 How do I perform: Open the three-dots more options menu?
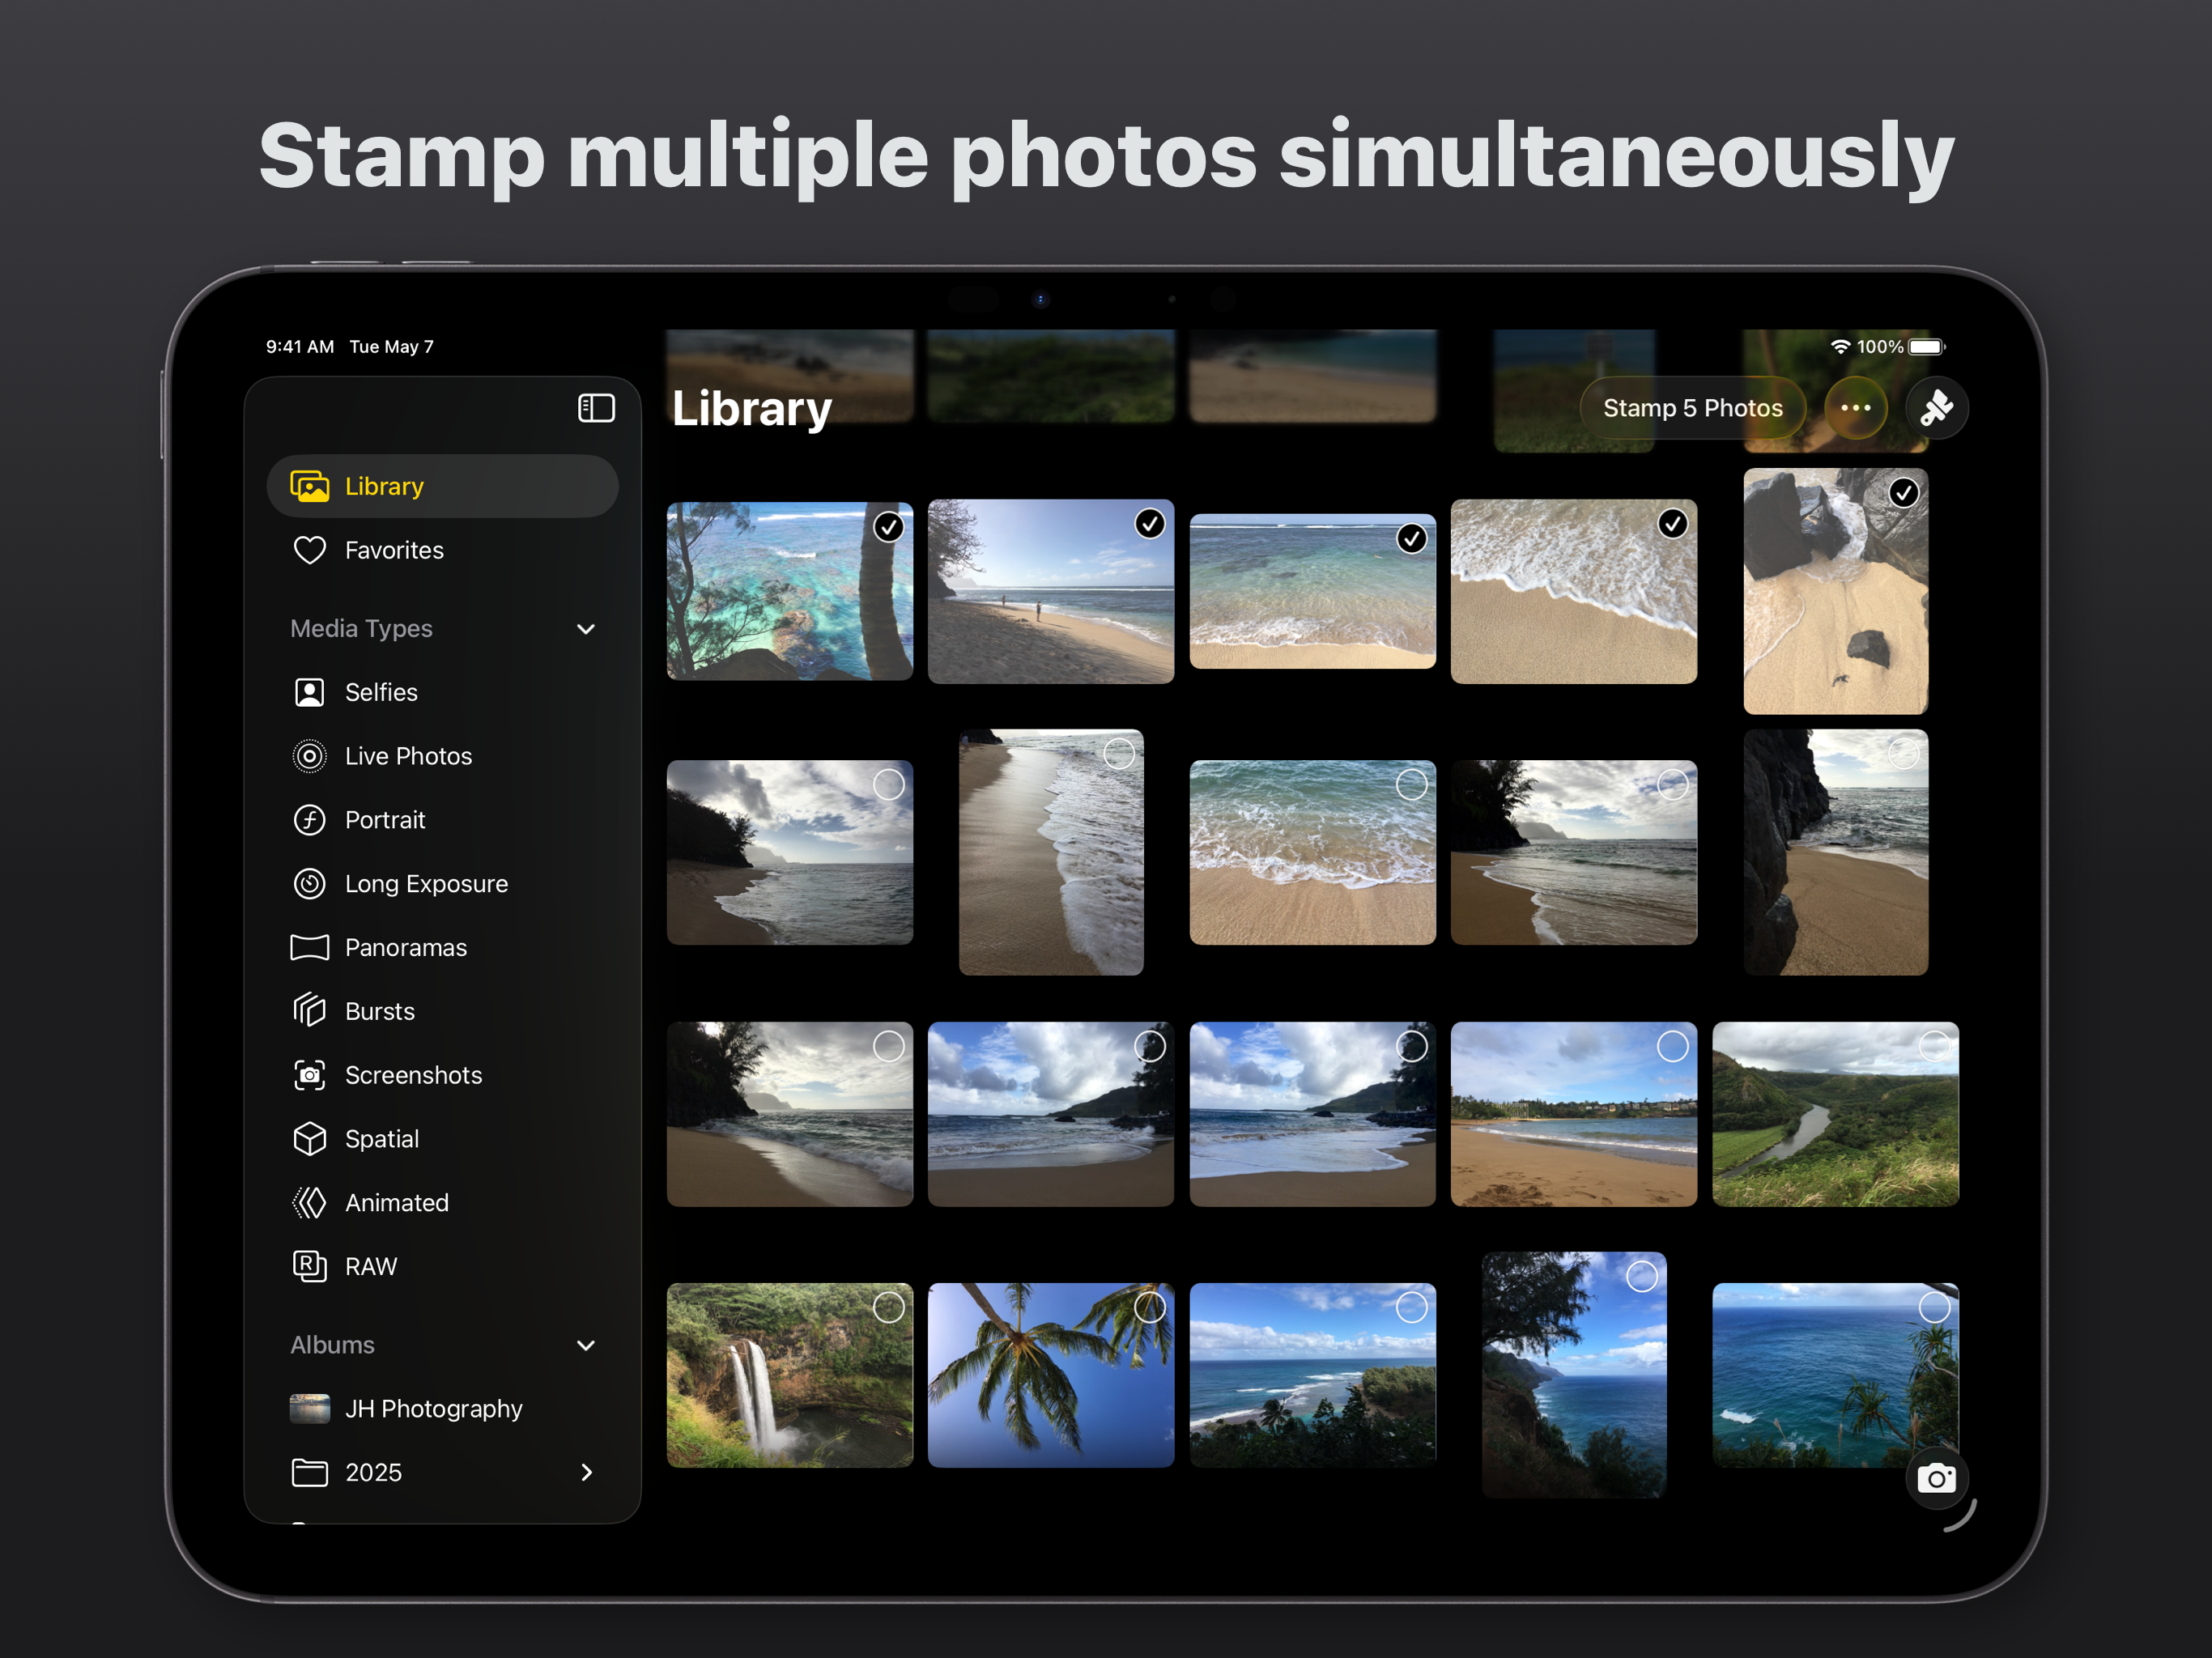[x=1855, y=408]
